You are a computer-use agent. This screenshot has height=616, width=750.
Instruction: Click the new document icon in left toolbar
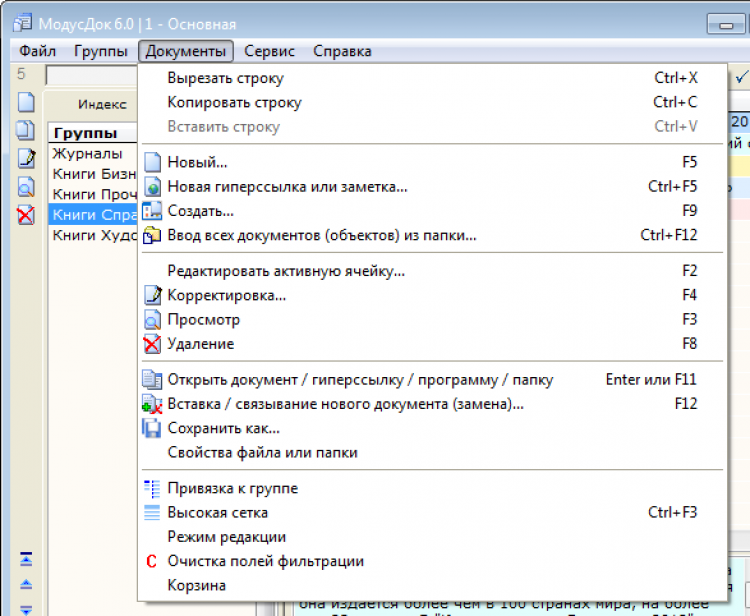click(x=26, y=102)
